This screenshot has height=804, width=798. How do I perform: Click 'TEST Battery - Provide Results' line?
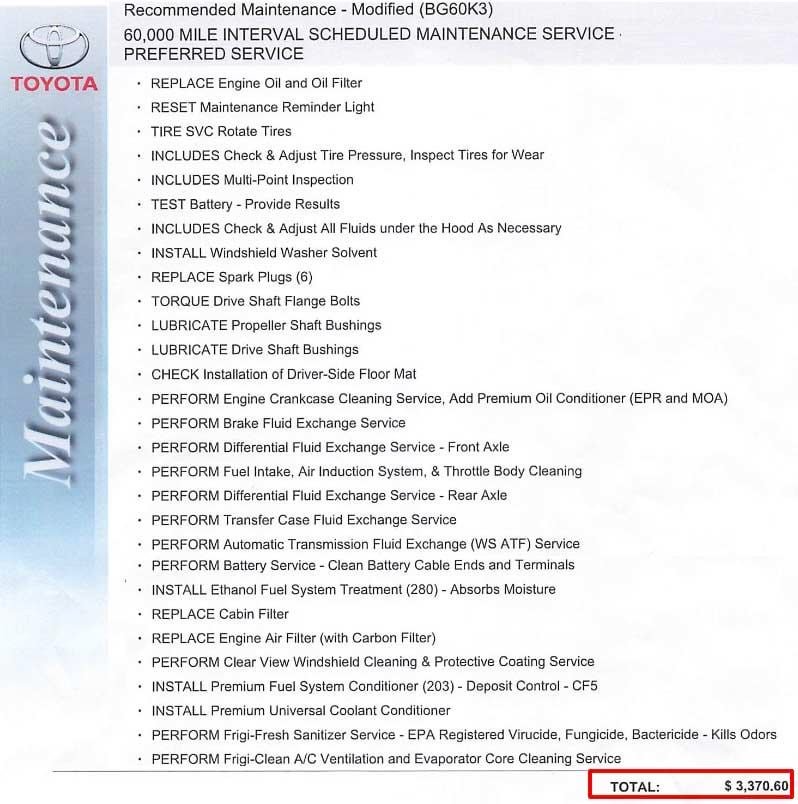[245, 205]
